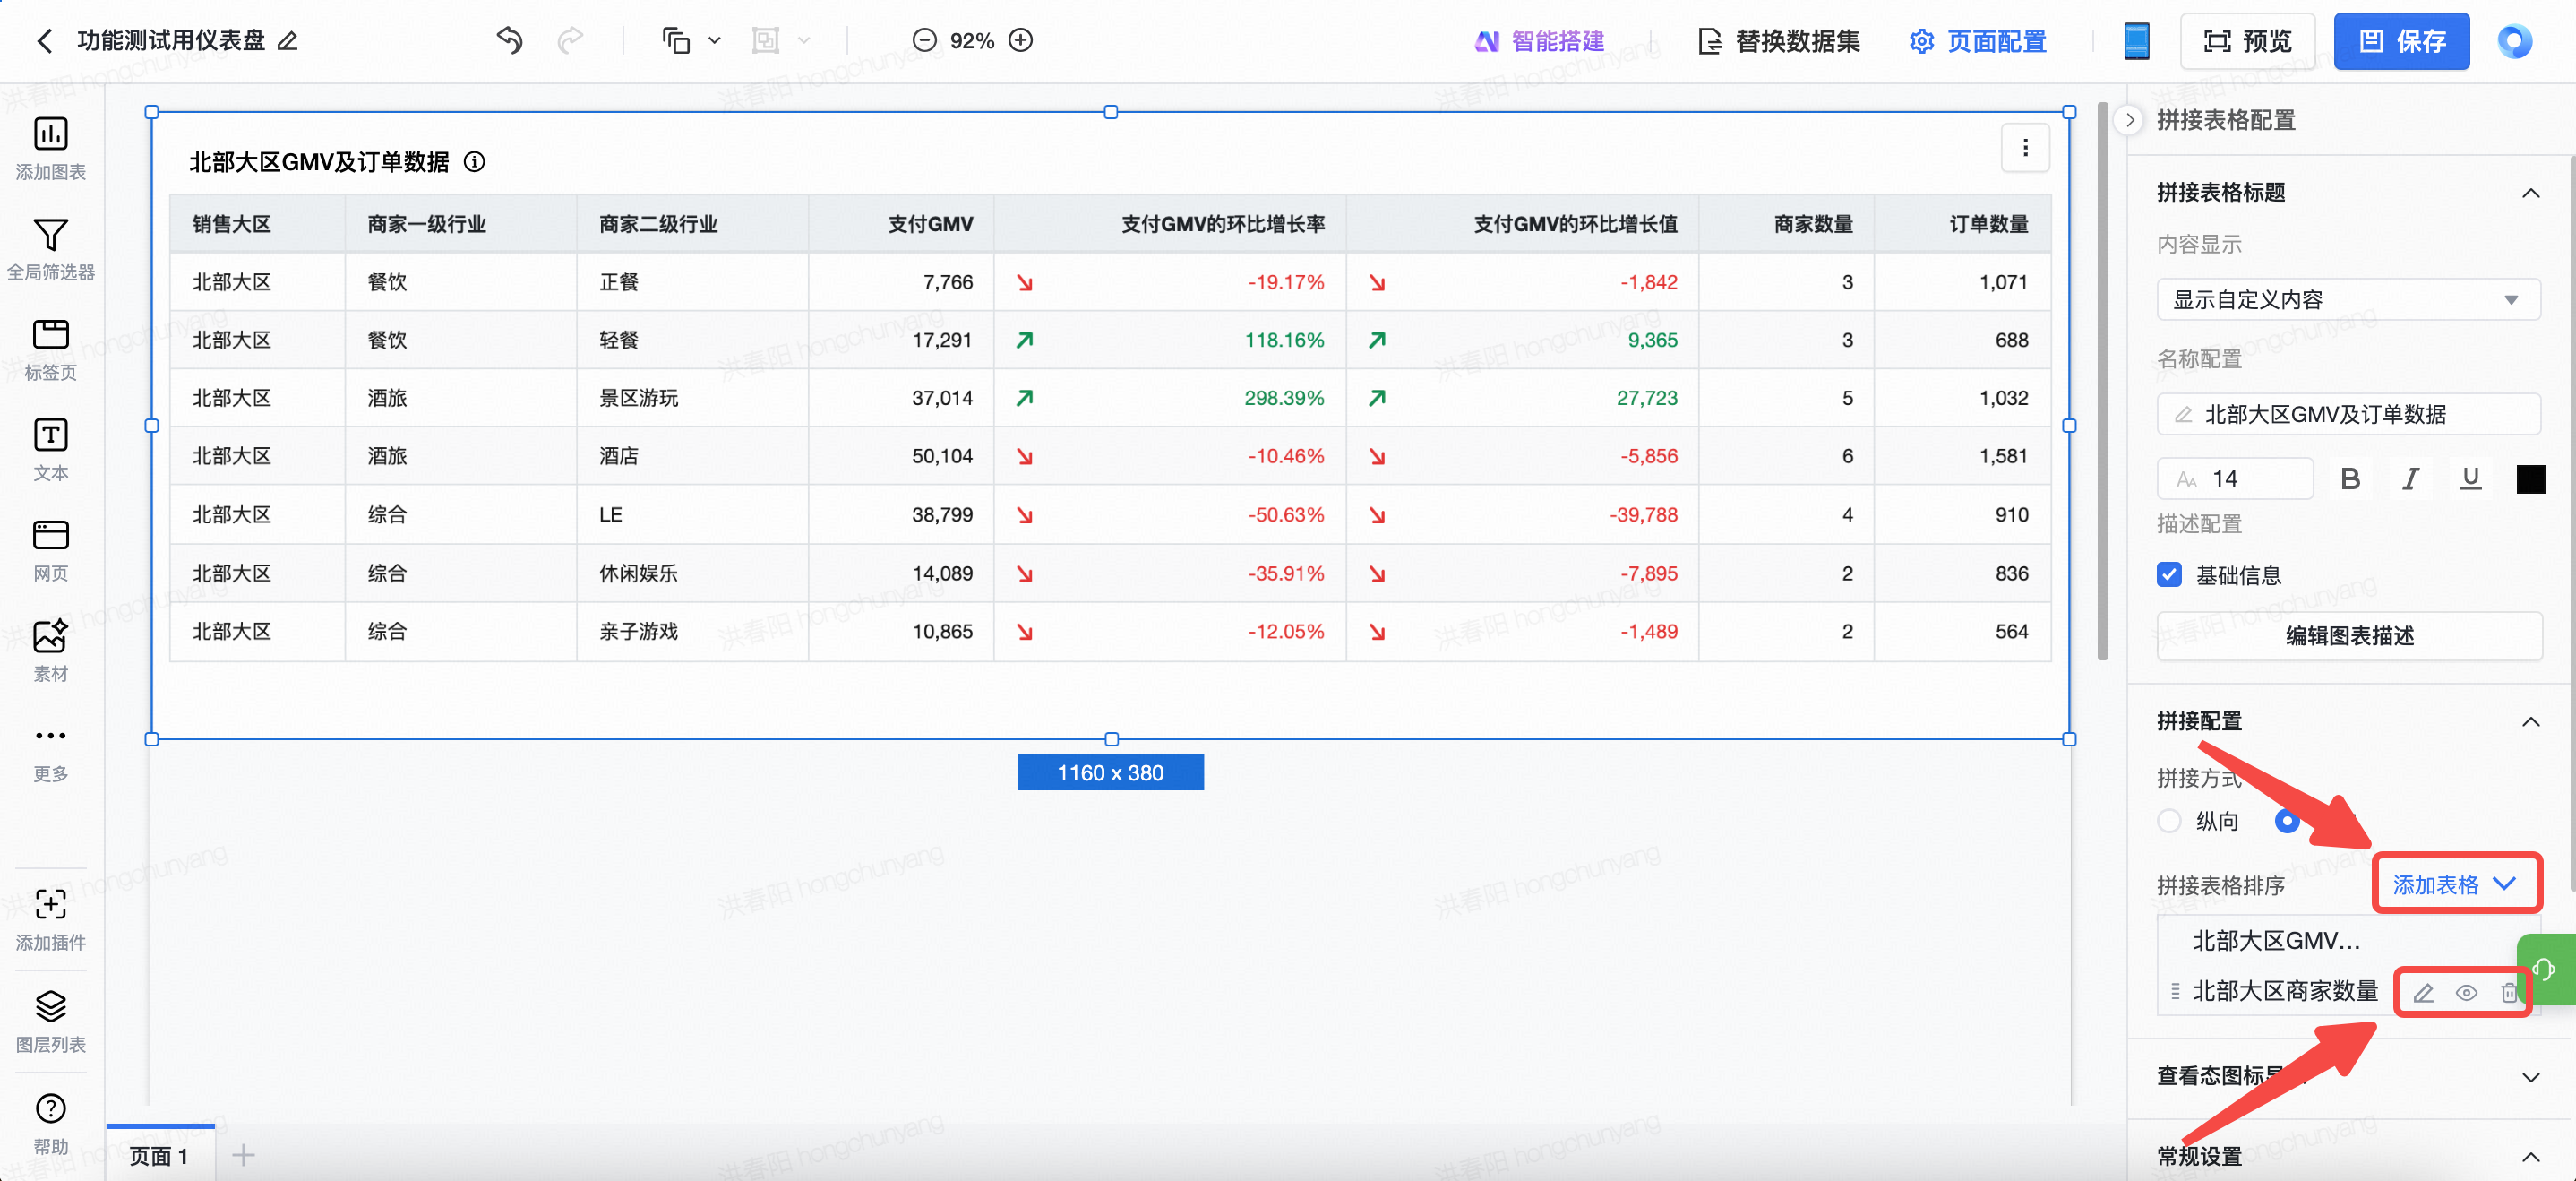This screenshot has width=2576, height=1181.
Task: Select the checked horizontal join radio button
Action: click(x=2287, y=821)
